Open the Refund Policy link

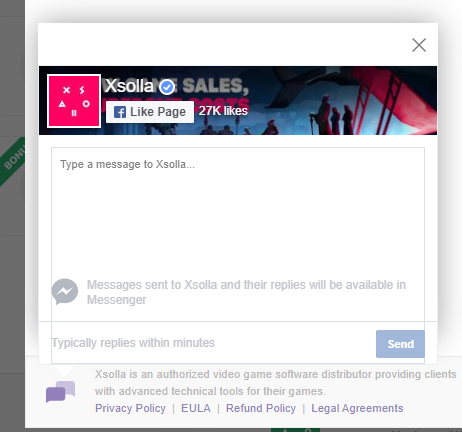coord(261,408)
